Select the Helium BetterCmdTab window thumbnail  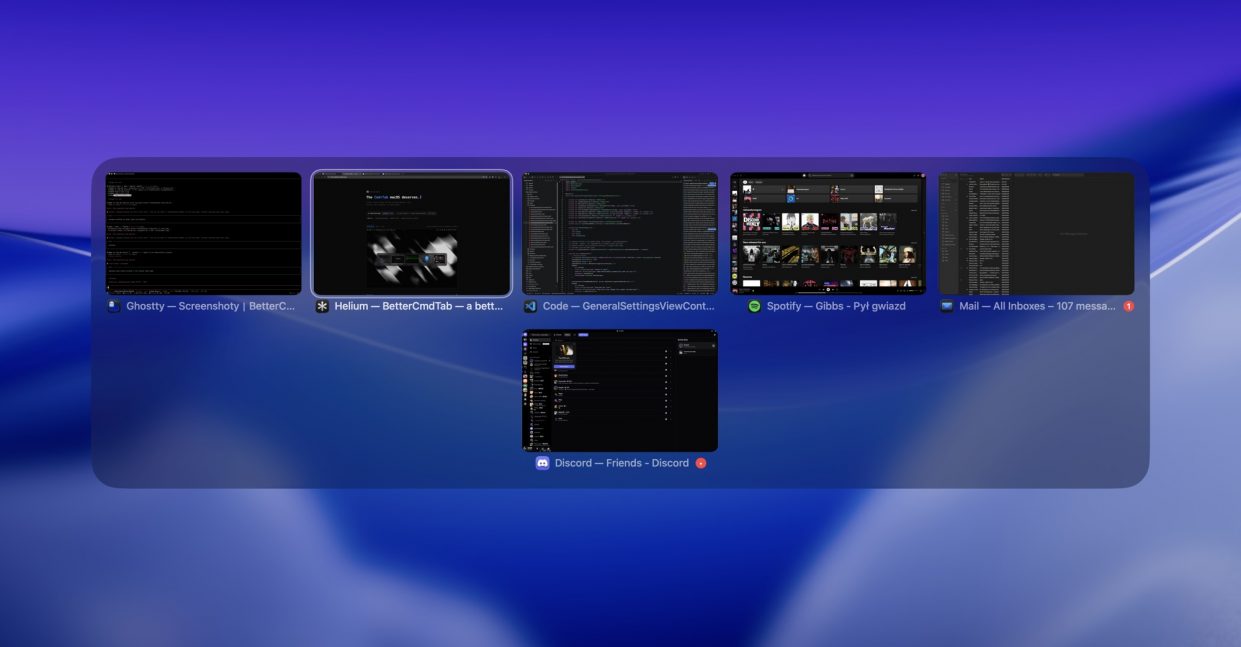click(x=412, y=234)
